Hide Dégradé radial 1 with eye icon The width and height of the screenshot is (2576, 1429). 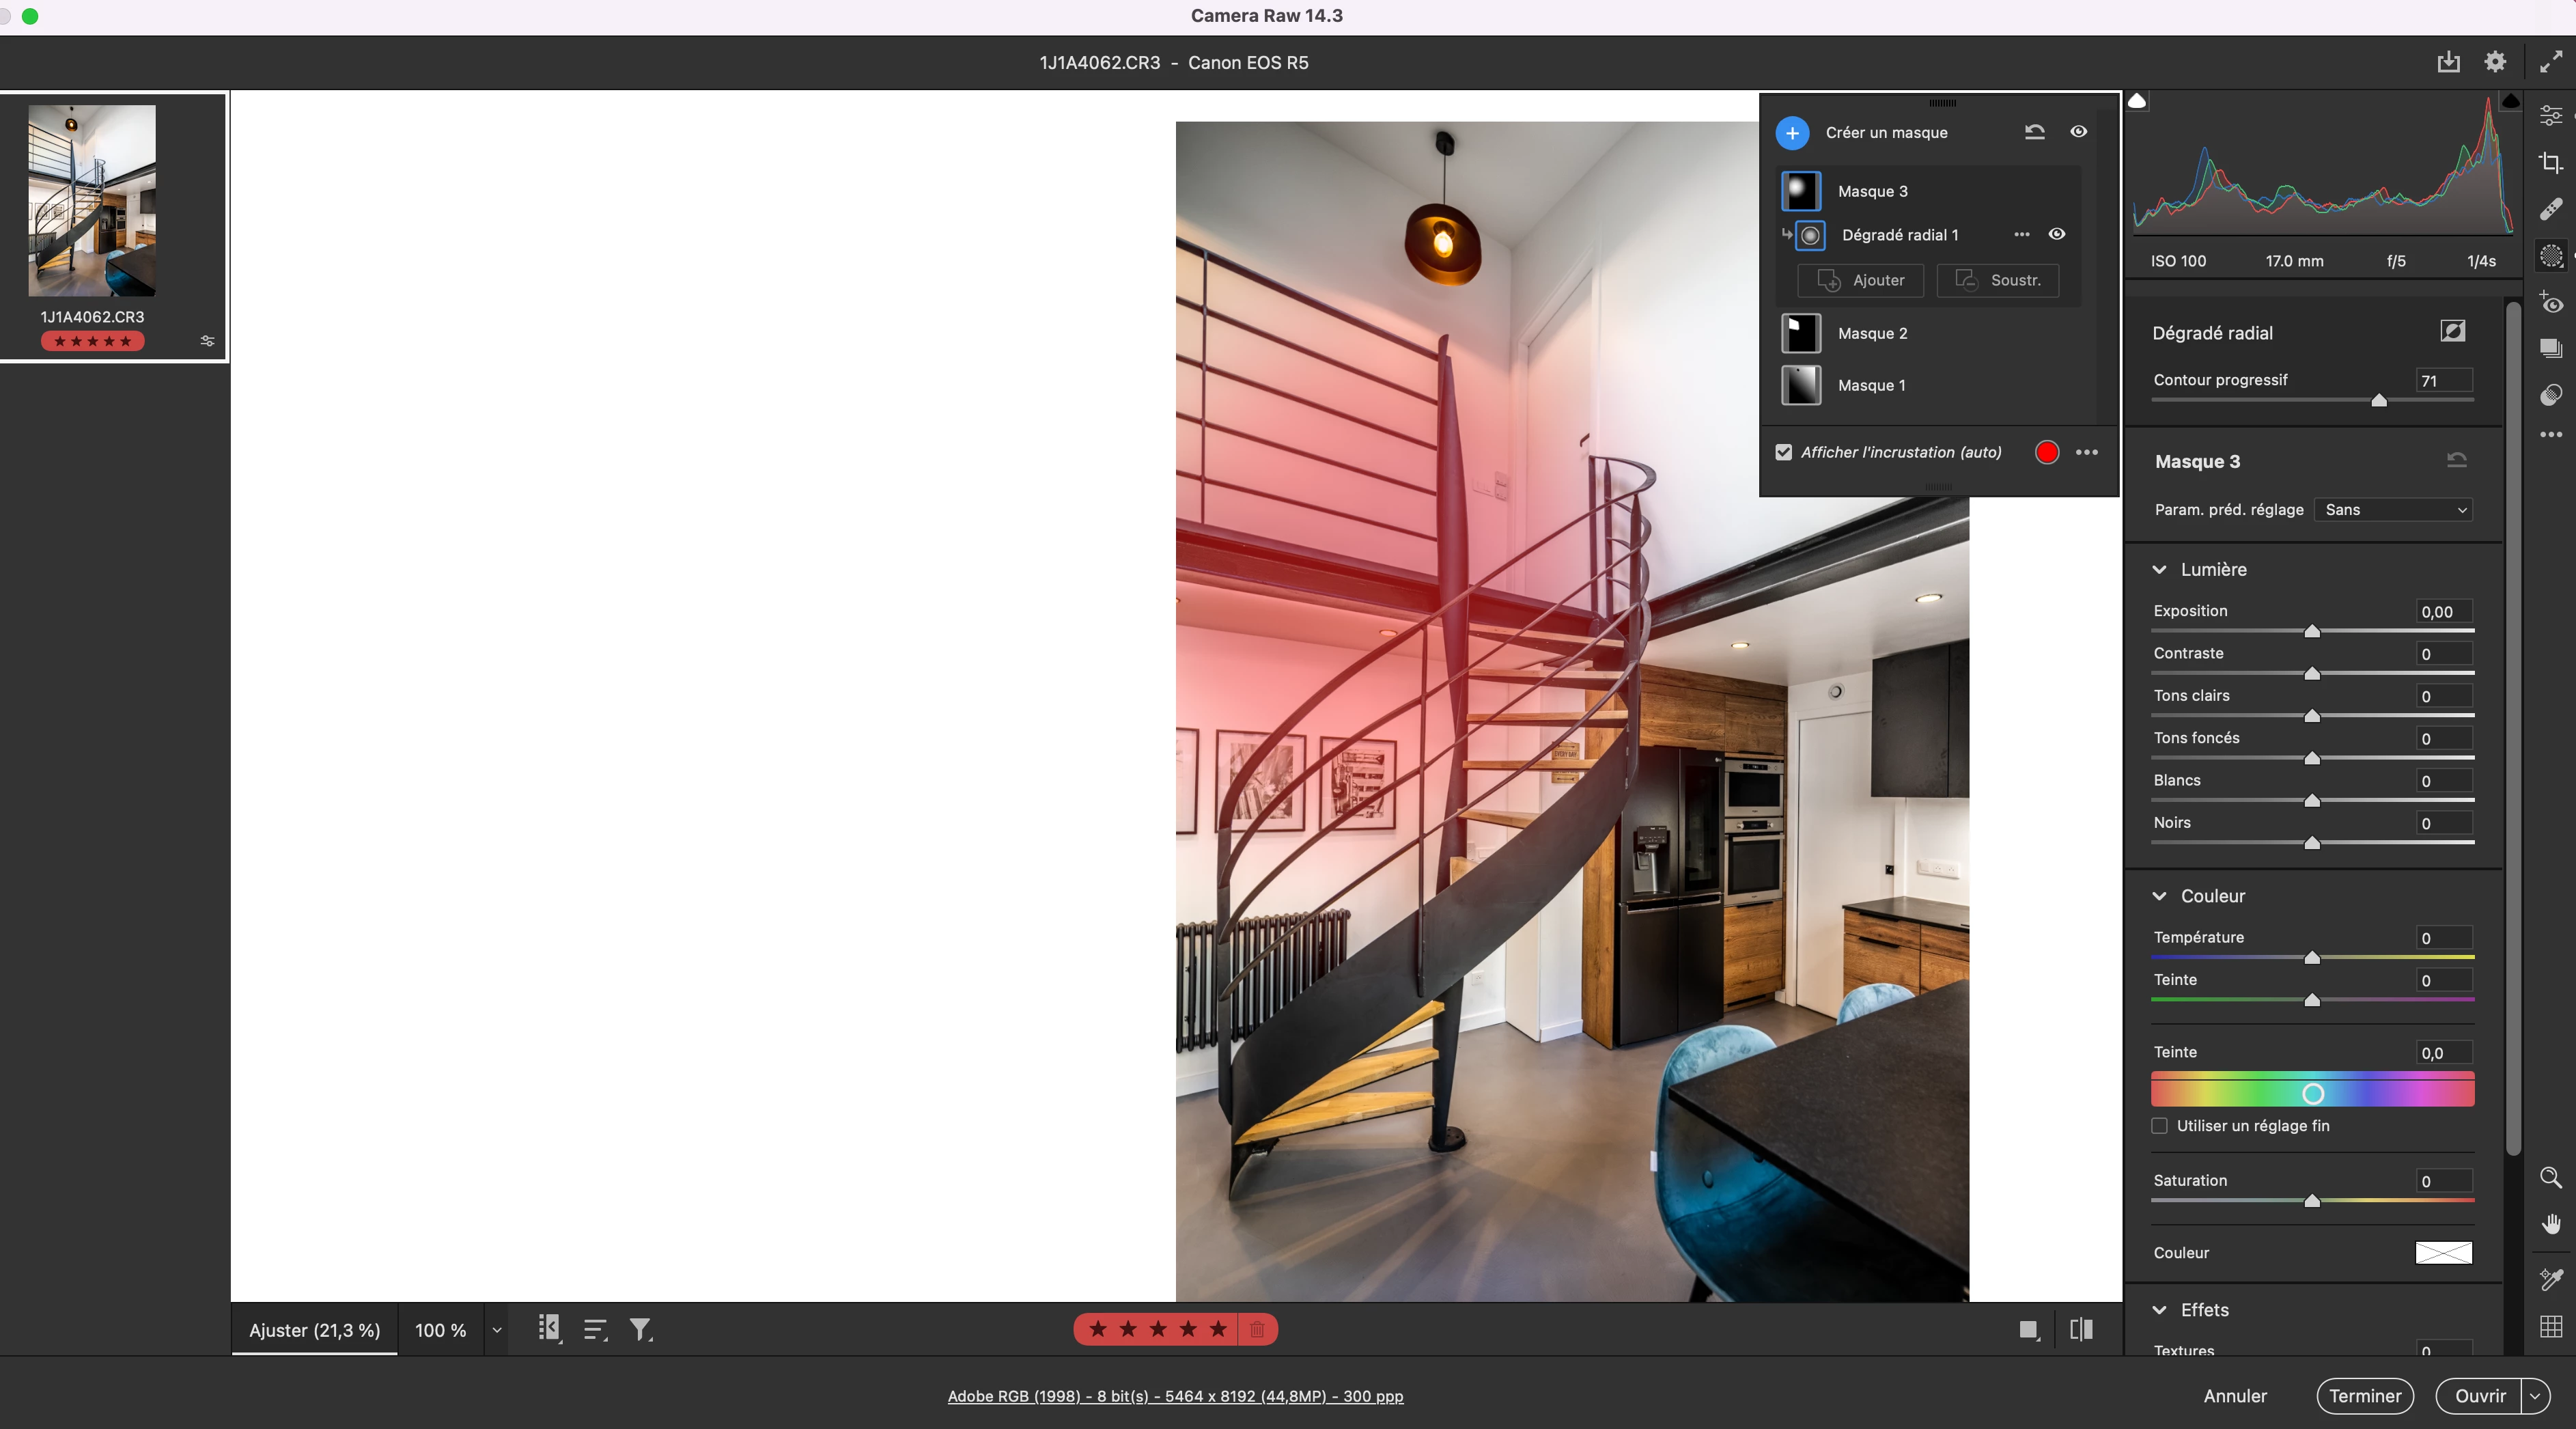[2057, 234]
